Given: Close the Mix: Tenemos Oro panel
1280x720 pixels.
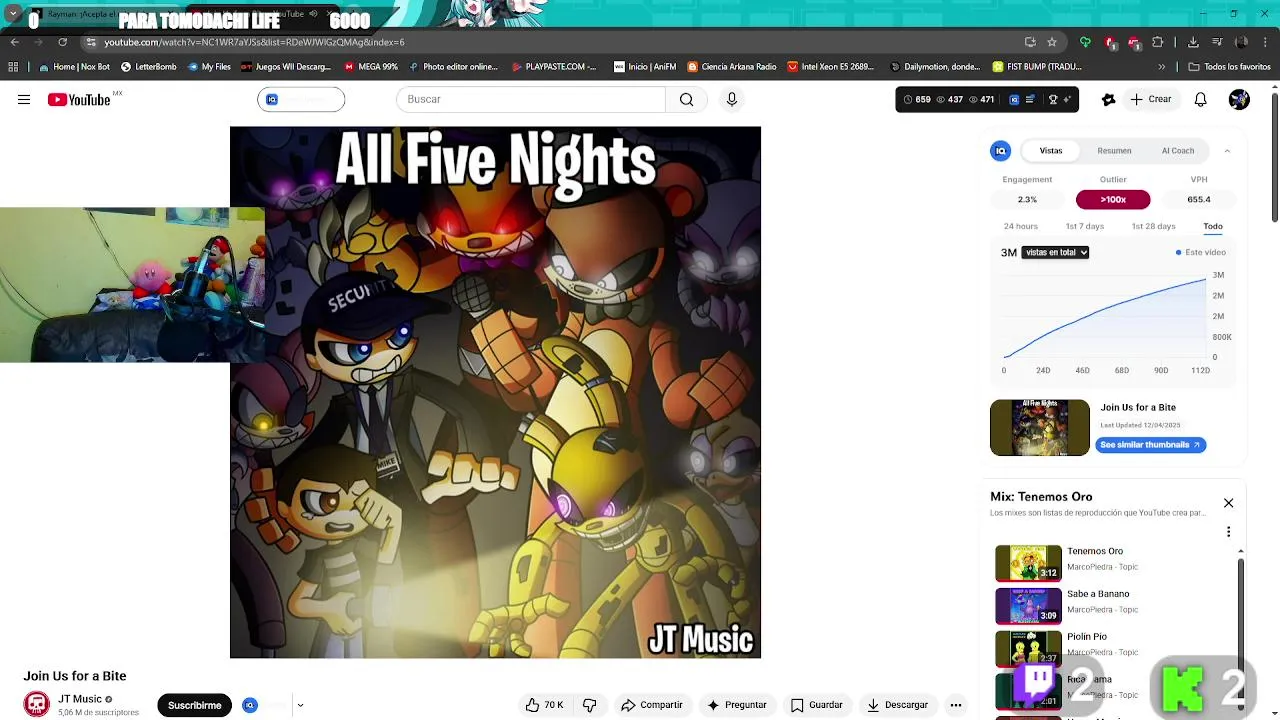Looking at the screenshot, I should coord(1229,503).
